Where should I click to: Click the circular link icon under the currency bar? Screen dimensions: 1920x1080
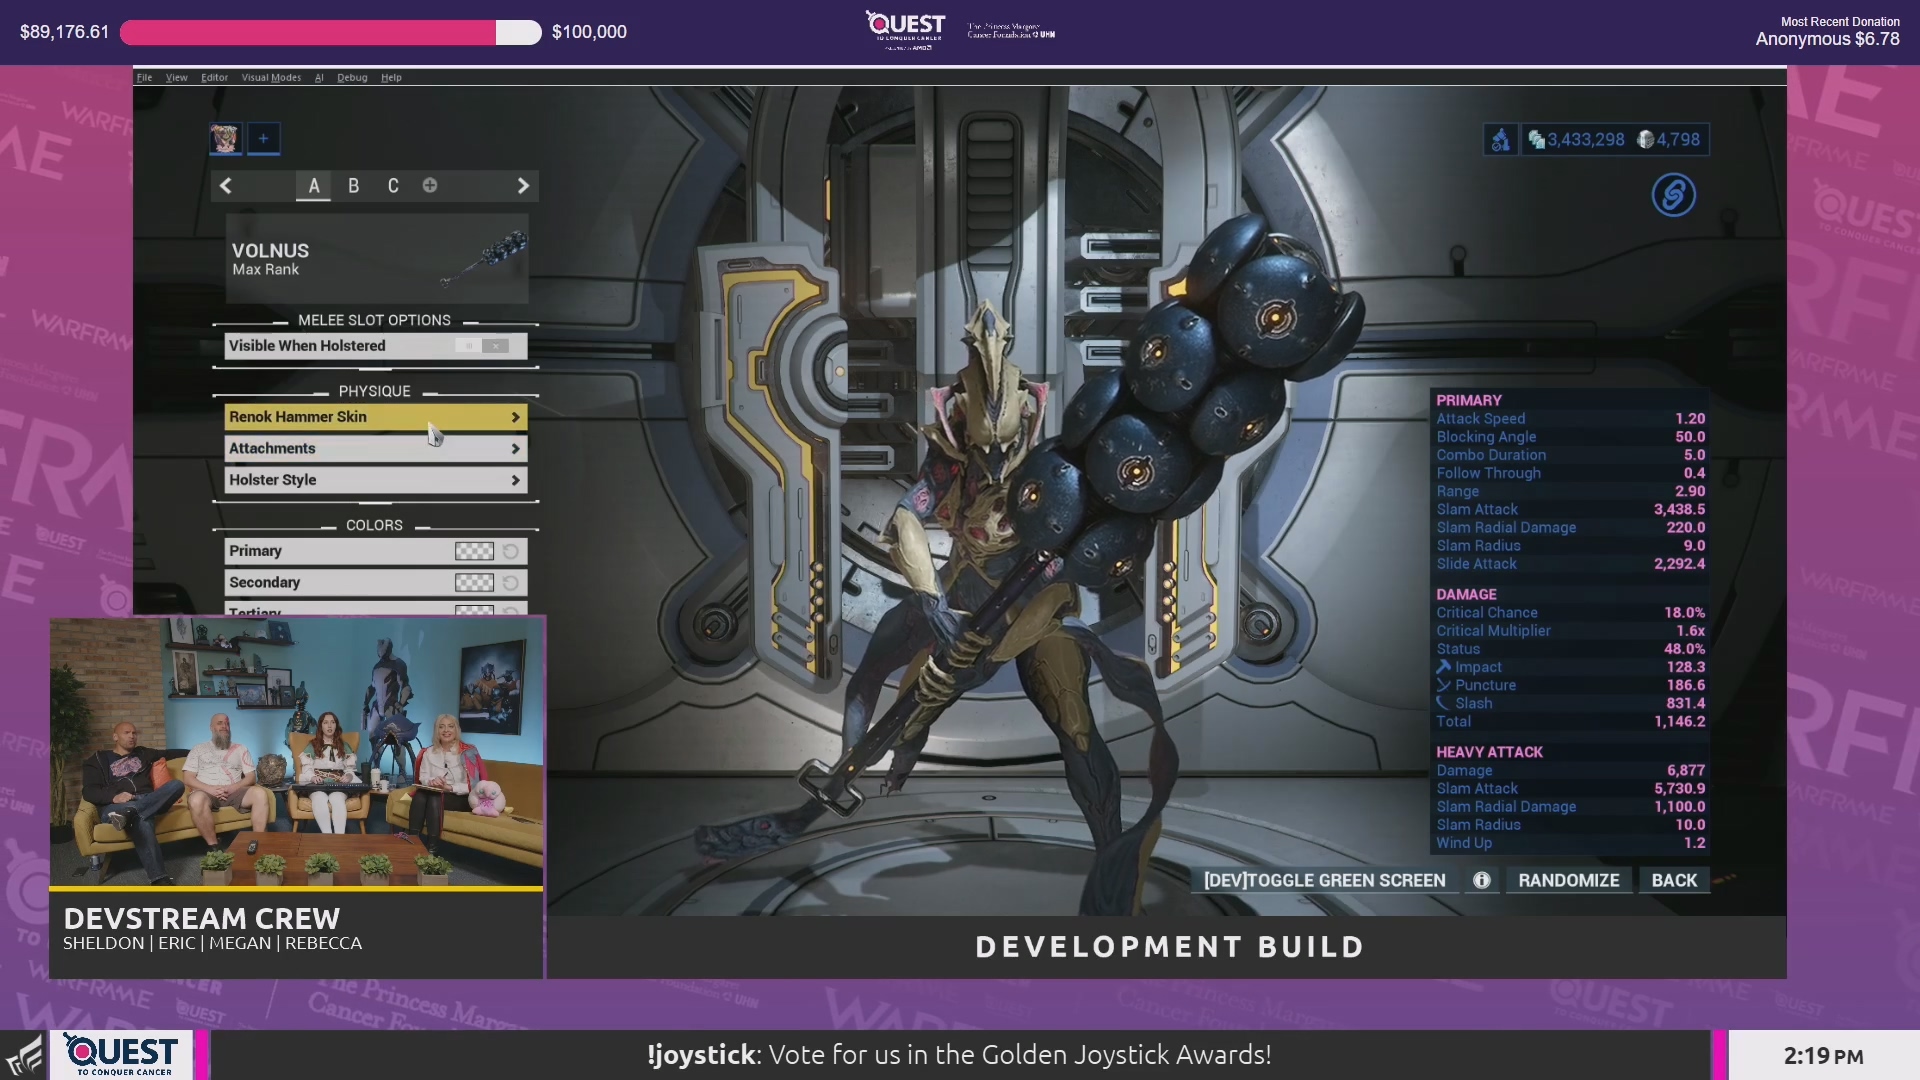coord(1674,195)
